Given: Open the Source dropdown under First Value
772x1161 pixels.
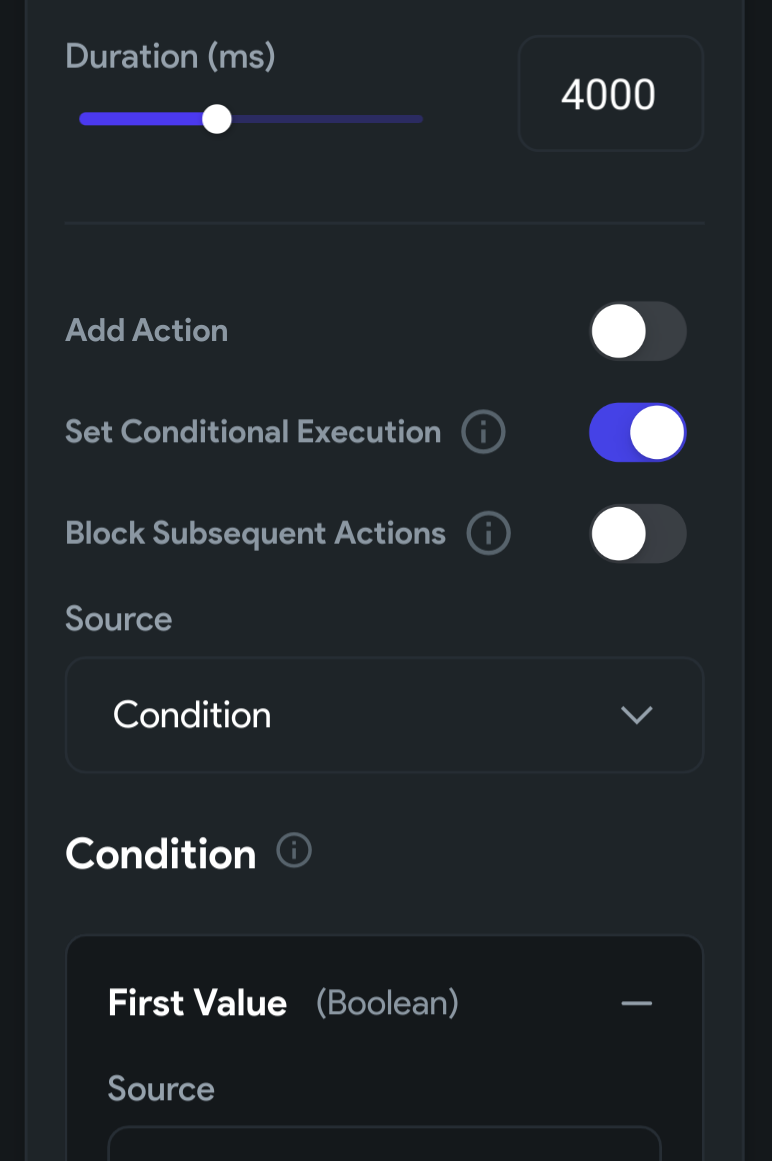Looking at the screenshot, I should coord(384,1145).
